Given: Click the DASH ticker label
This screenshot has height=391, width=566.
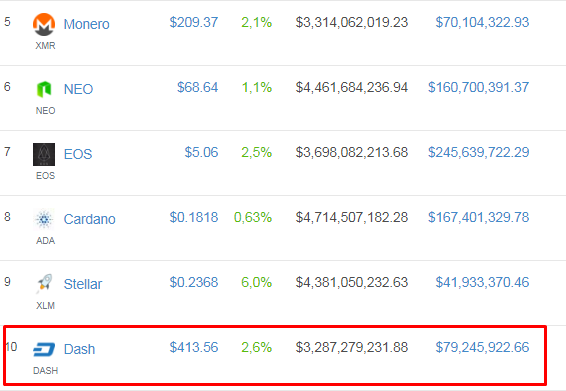Looking at the screenshot, I should (x=45, y=371).
